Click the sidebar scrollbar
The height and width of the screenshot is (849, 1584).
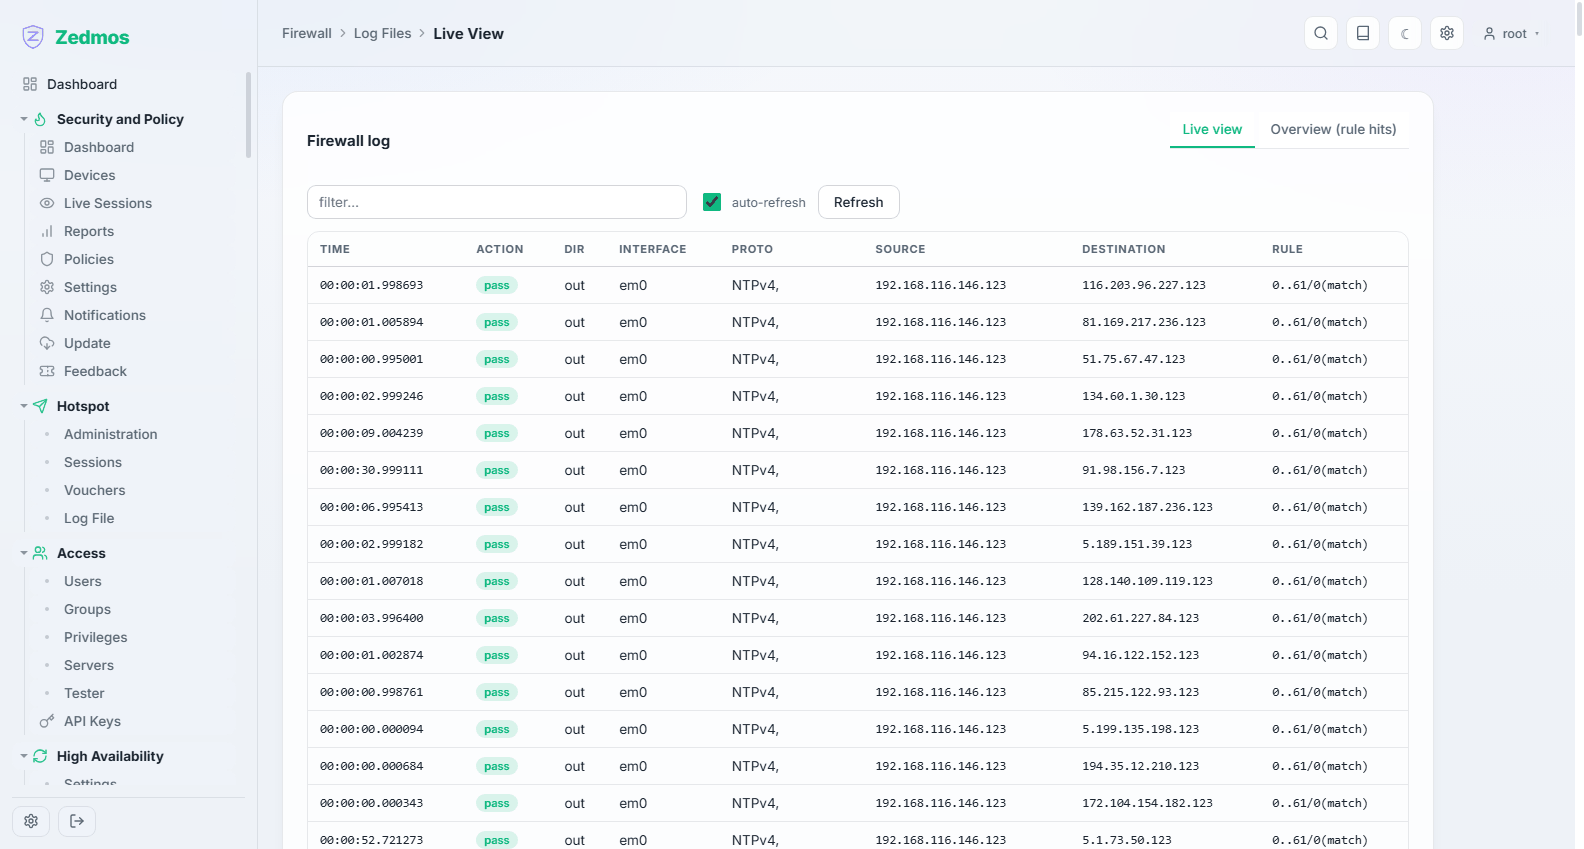click(248, 115)
